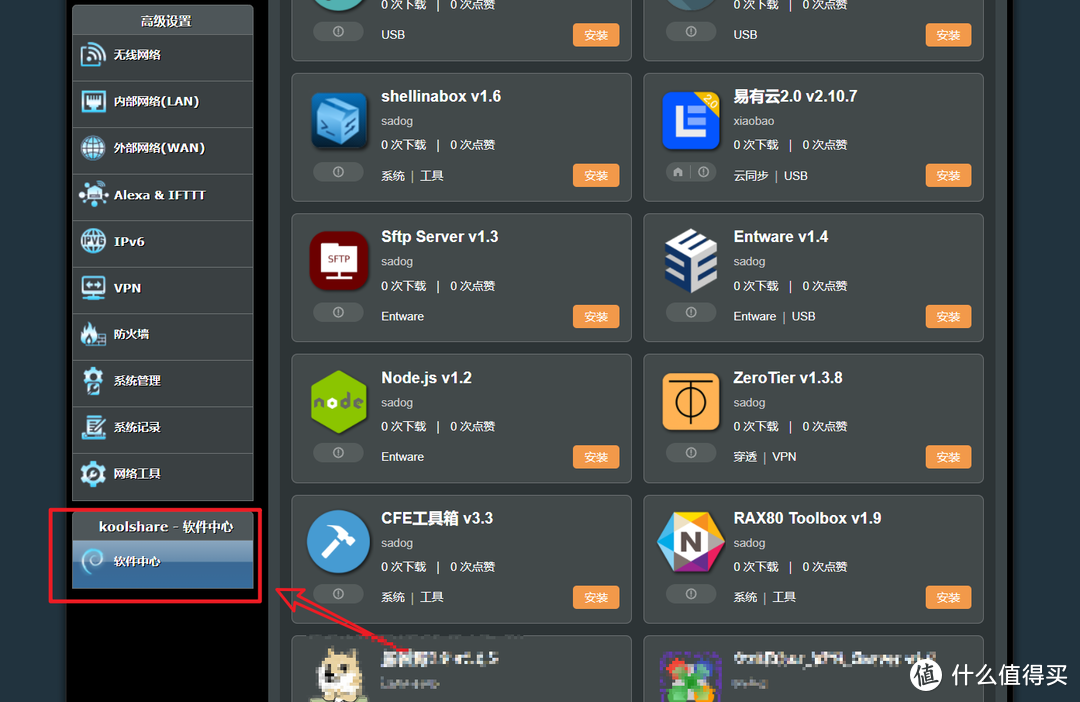This screenshot has height=702, width=1080.
Task: Show info for RAX80 Toolbox plugin
Action: (691, 594)
